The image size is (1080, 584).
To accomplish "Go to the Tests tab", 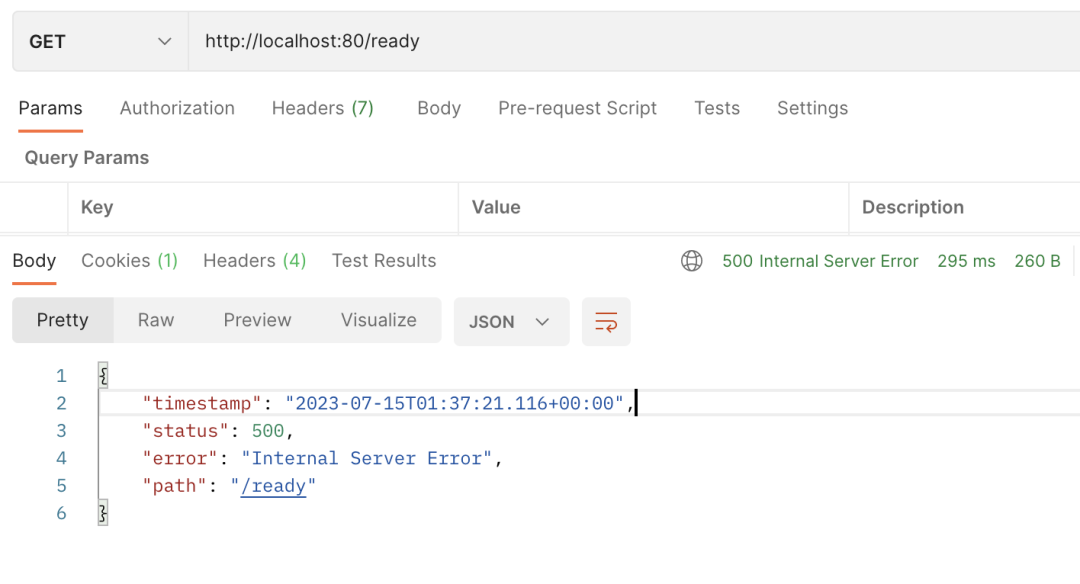I will tap(716, 108).
